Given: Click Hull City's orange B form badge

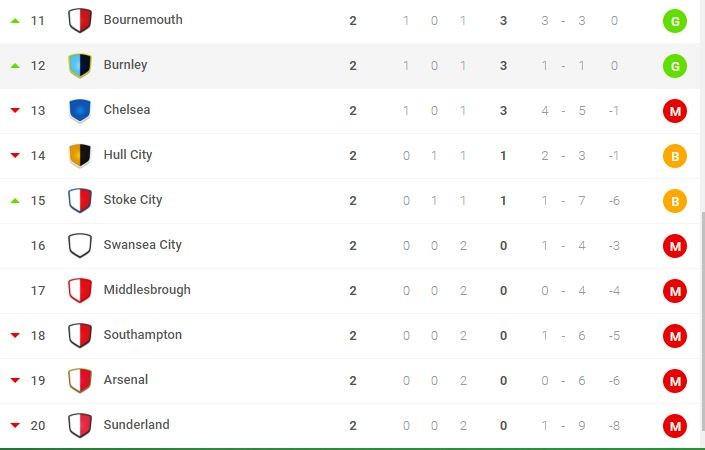Looking at the screenshot, I should (675, 156).
